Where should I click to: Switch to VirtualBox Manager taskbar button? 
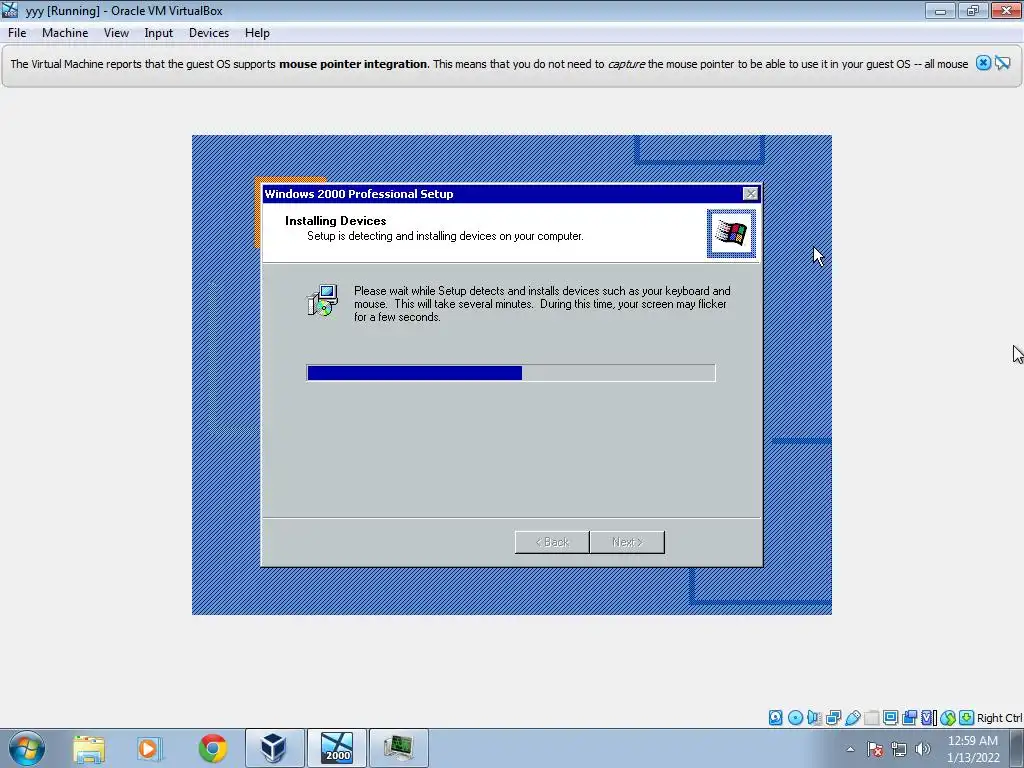click(274, 748)
